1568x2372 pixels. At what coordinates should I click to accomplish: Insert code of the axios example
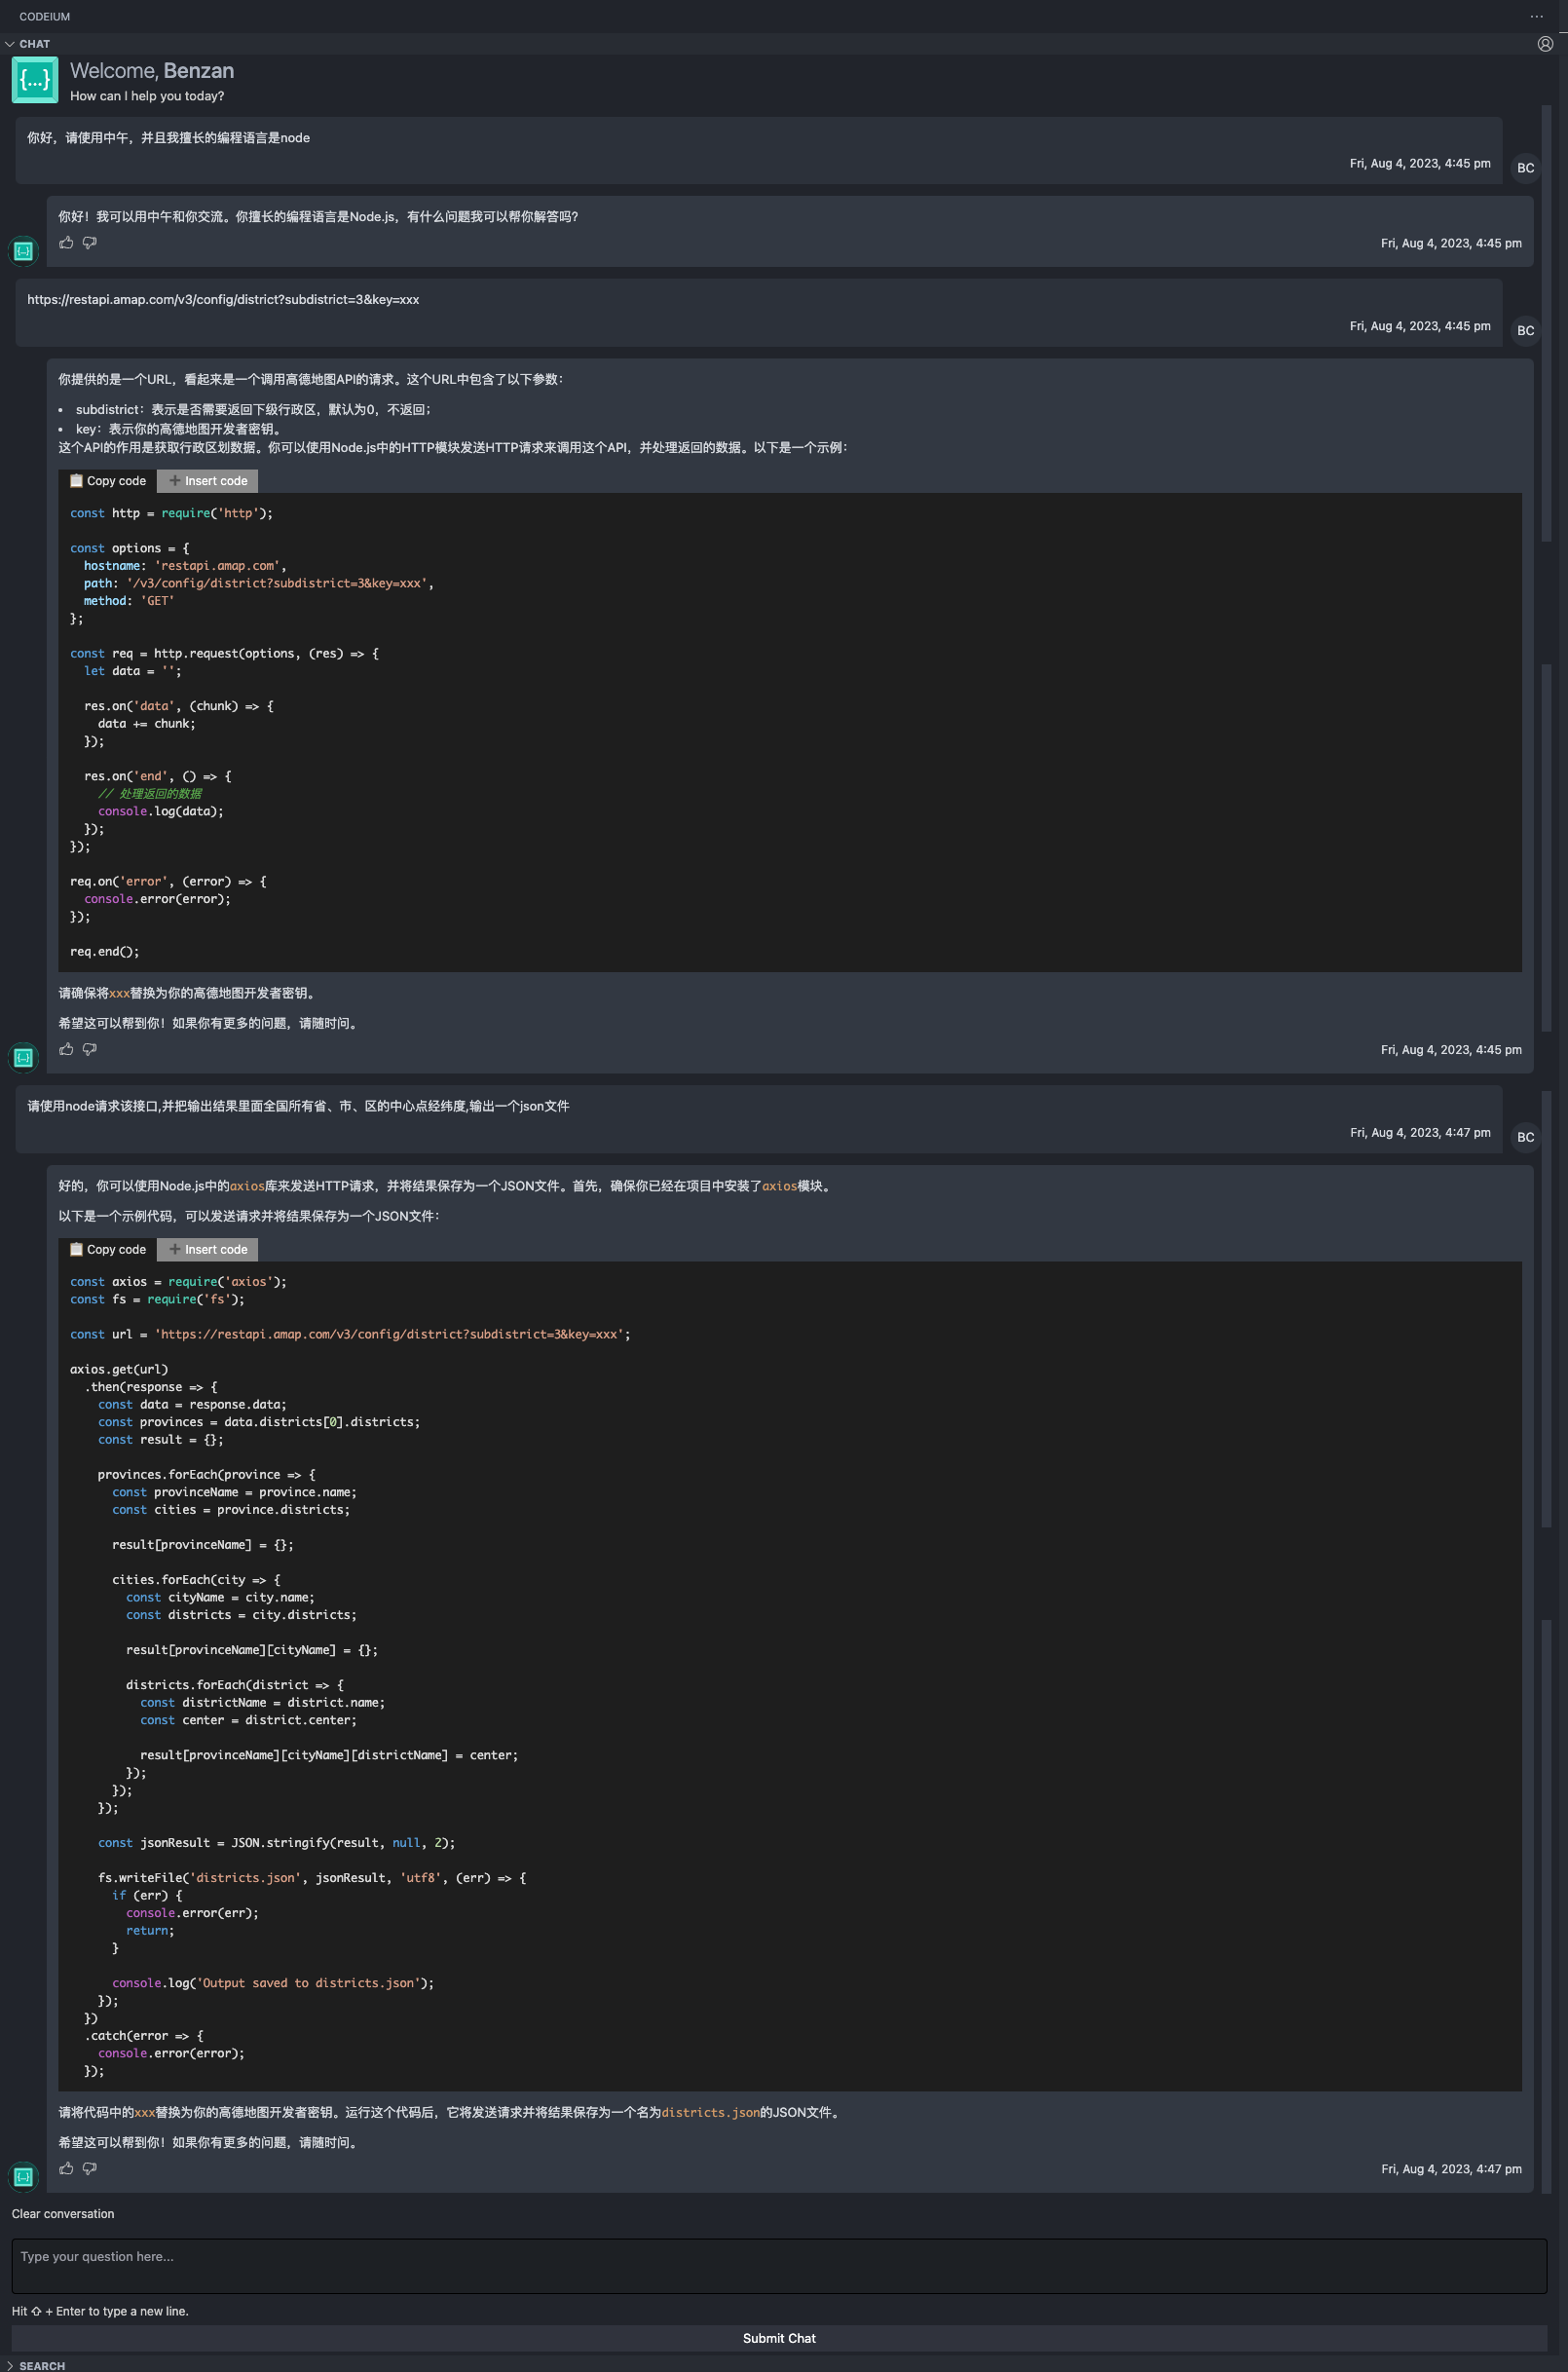[208, 1249]
